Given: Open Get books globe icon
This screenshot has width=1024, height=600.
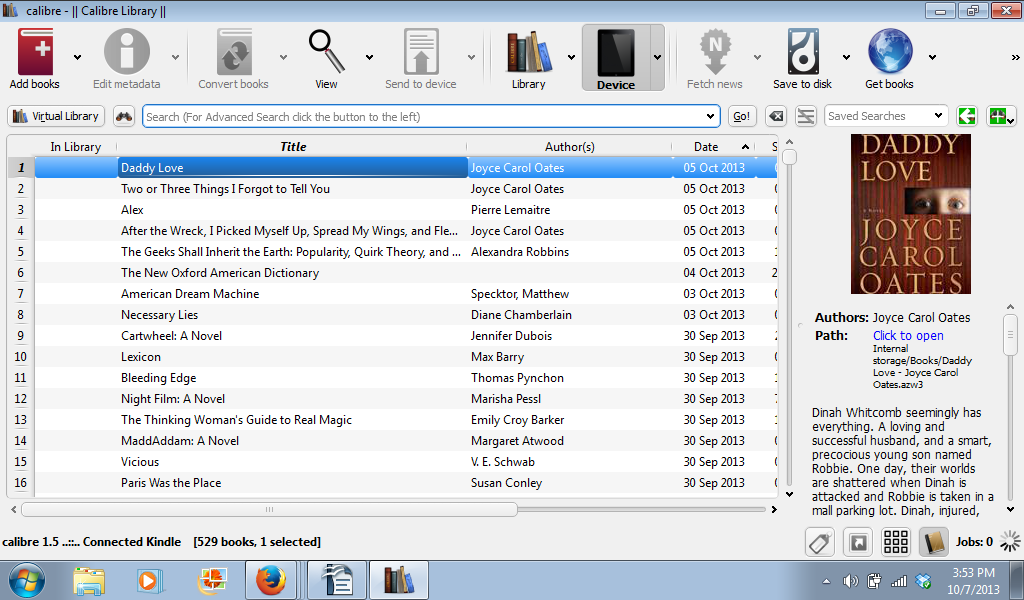Looking at the screenshot, I should [x=889, y=52].
